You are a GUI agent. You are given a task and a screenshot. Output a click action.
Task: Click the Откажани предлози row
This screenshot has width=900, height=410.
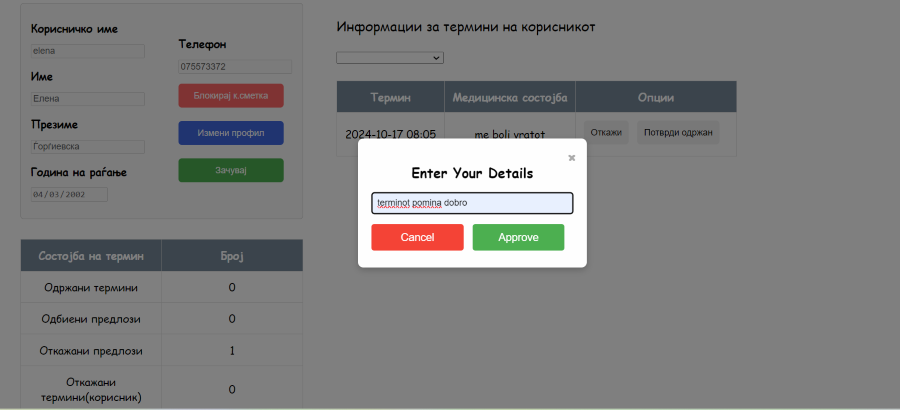click(91, 351)
